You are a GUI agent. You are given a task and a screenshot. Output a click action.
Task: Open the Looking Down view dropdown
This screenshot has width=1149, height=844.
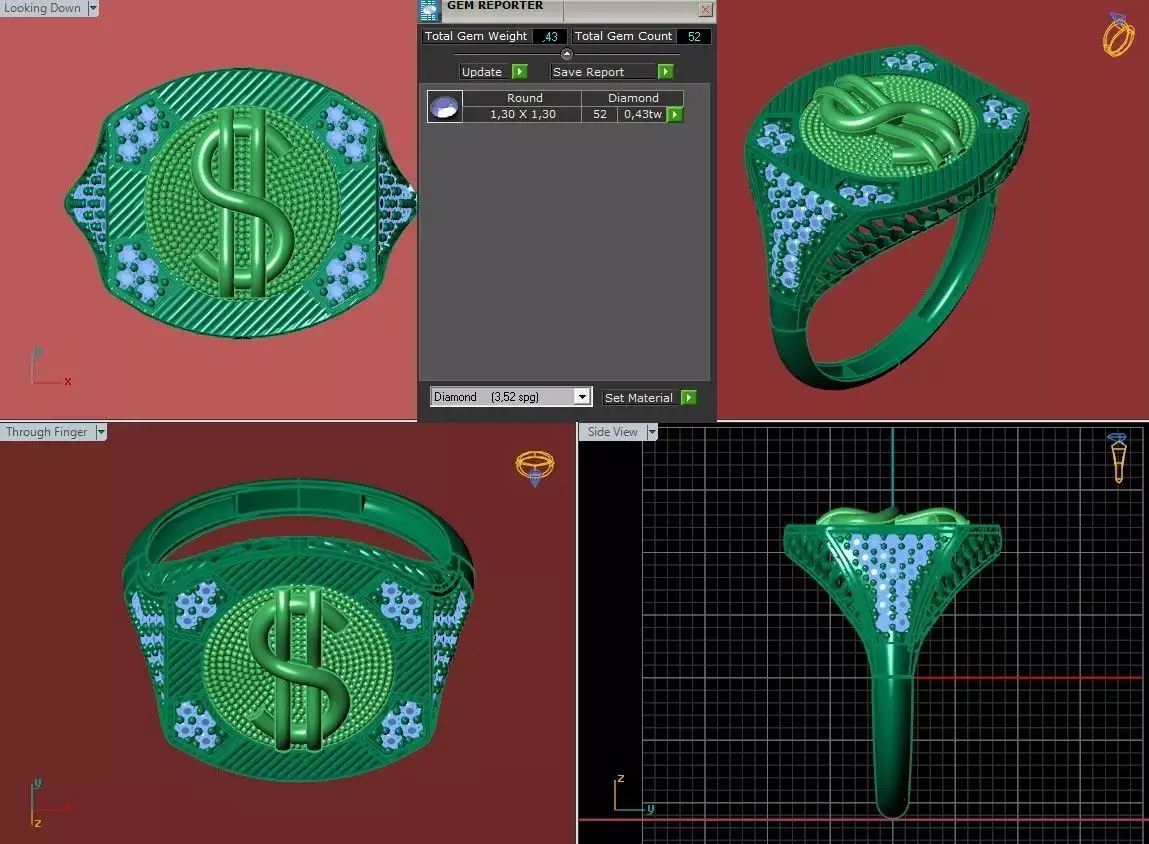point(92,8)
